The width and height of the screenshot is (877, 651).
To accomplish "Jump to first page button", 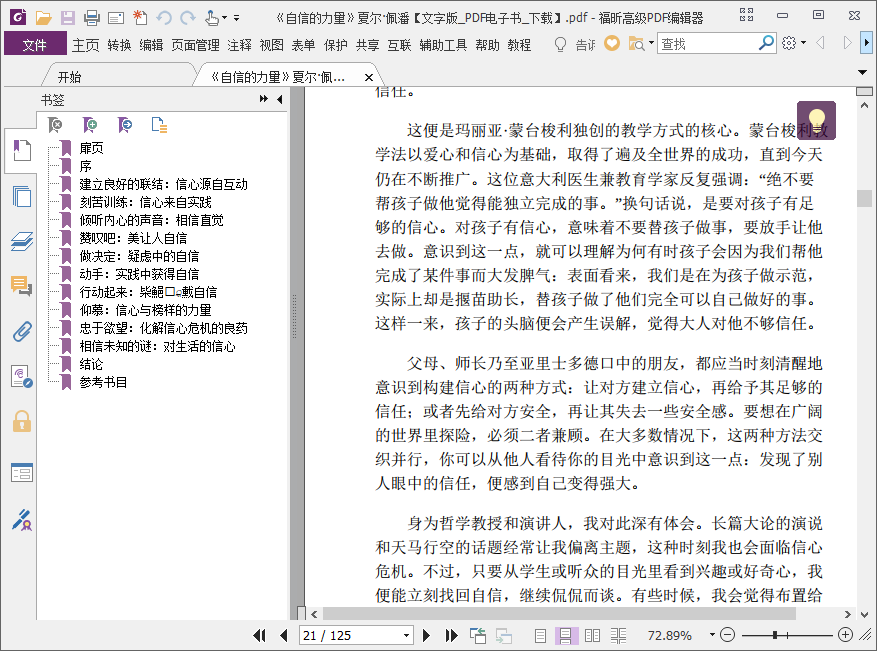I will tap(259, 635).
